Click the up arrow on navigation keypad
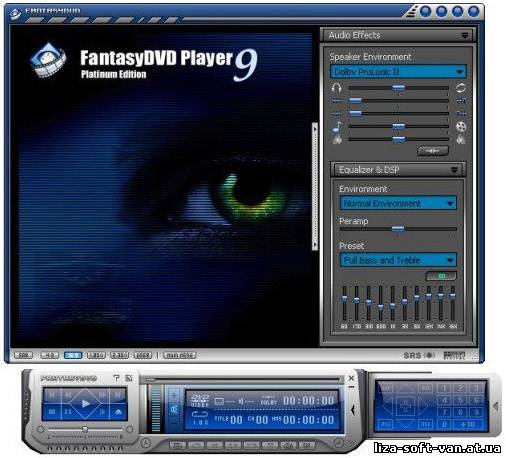Screen dimensions: 506x458 pyautogui.click(x=405, y=389)
